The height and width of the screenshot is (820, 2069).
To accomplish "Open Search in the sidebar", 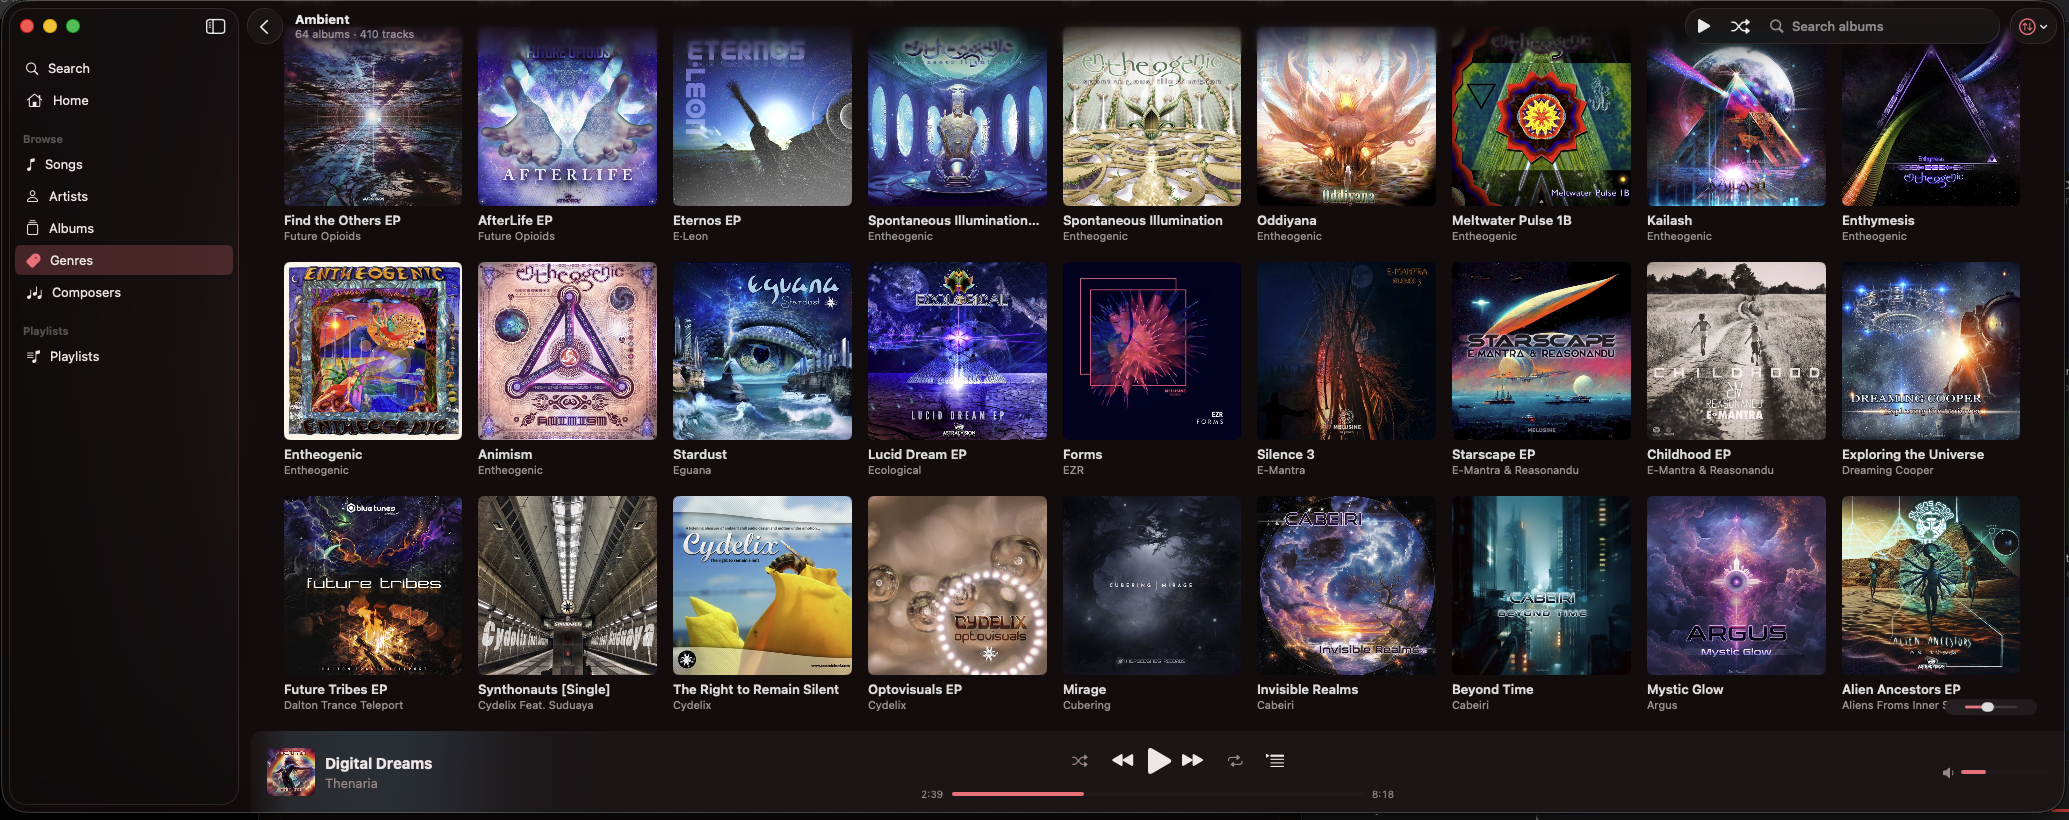I will 124,69.
